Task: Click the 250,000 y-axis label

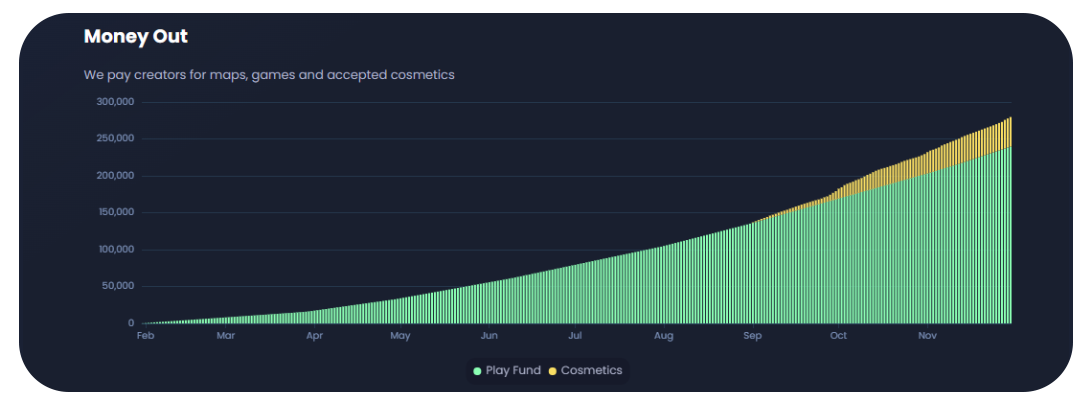Action: [115, 139]
